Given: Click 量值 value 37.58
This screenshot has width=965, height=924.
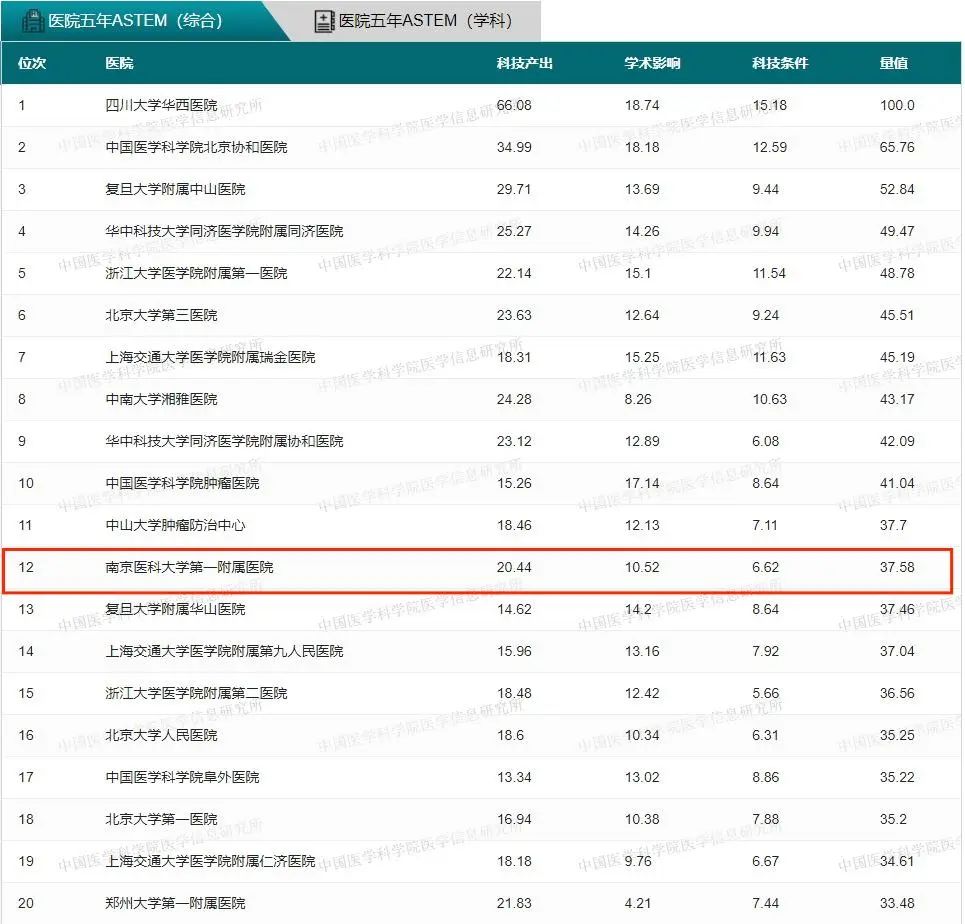Looking at the screenshot, I should point(897,567).
